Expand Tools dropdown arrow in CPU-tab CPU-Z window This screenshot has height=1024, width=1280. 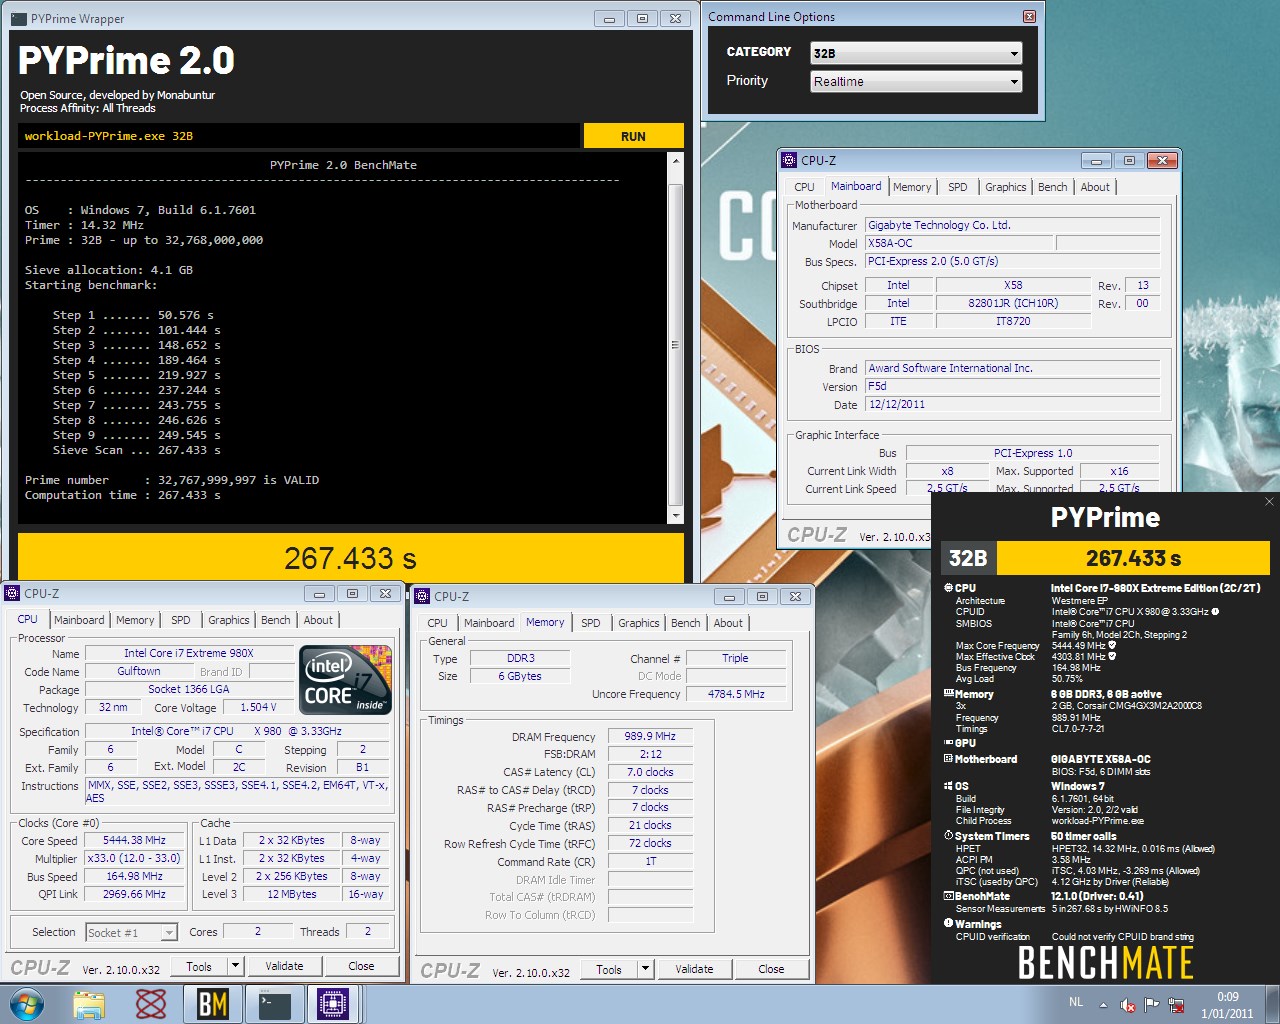(x=236, y=966)
